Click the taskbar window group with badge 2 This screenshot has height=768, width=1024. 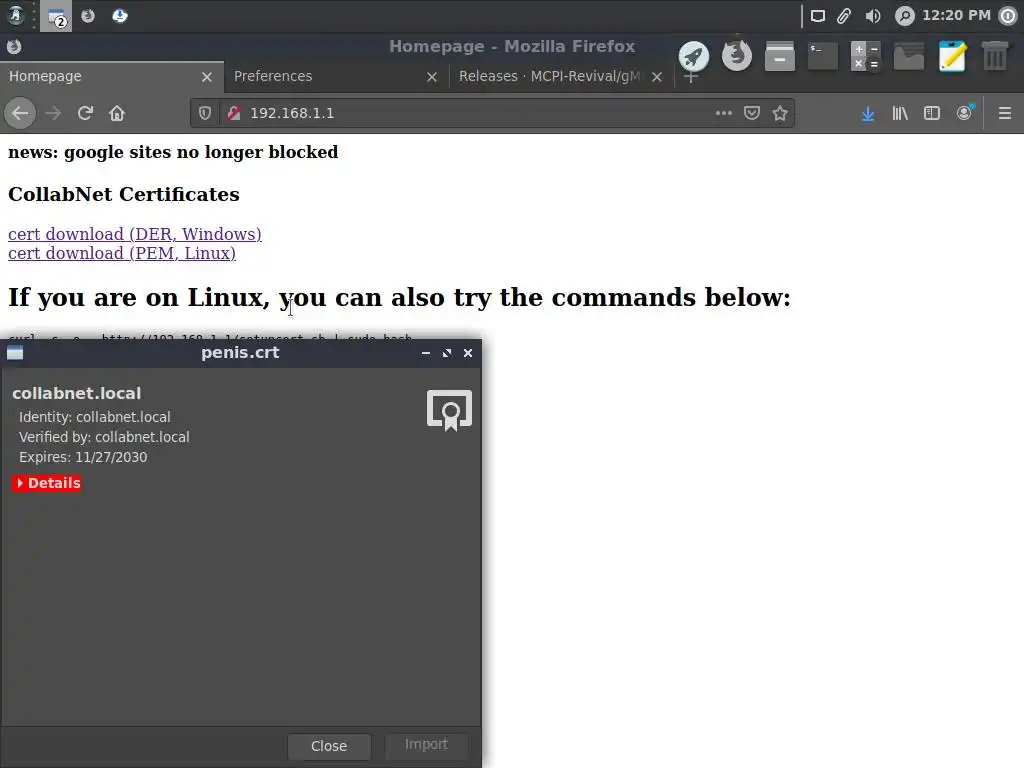(x=56, y=16)
